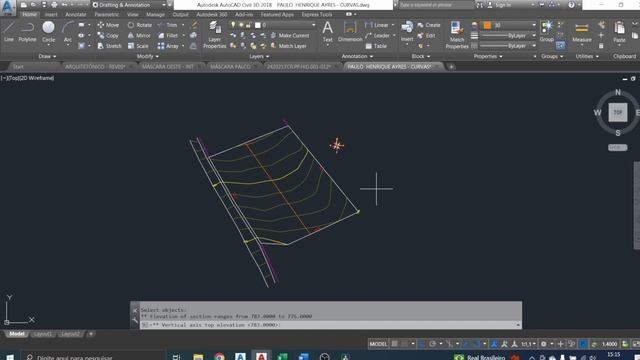This screenshot has width=640, height=360.
Task: Activate the Array command
Action: point(168,46)
